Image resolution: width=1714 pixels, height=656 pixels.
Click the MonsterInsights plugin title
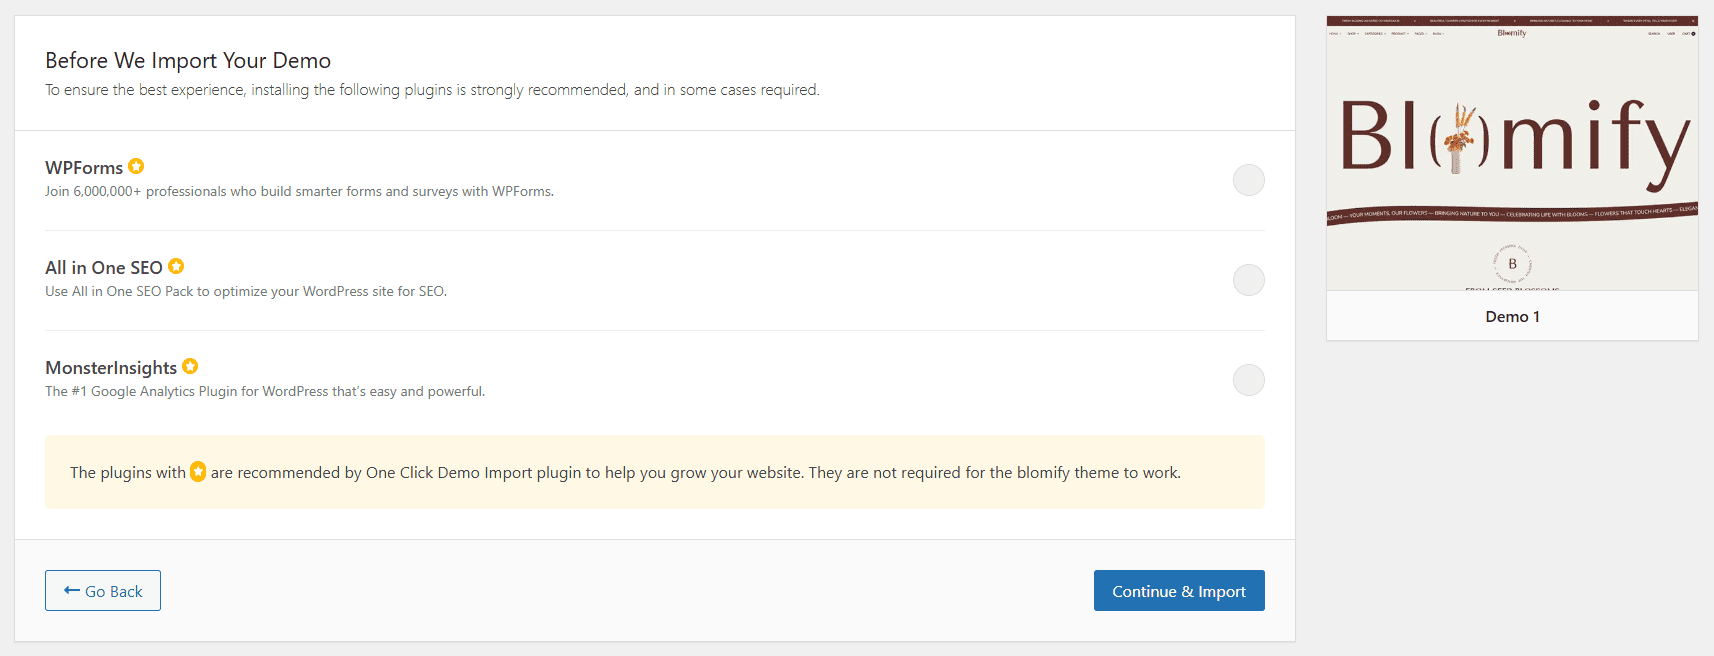point(111,368)
